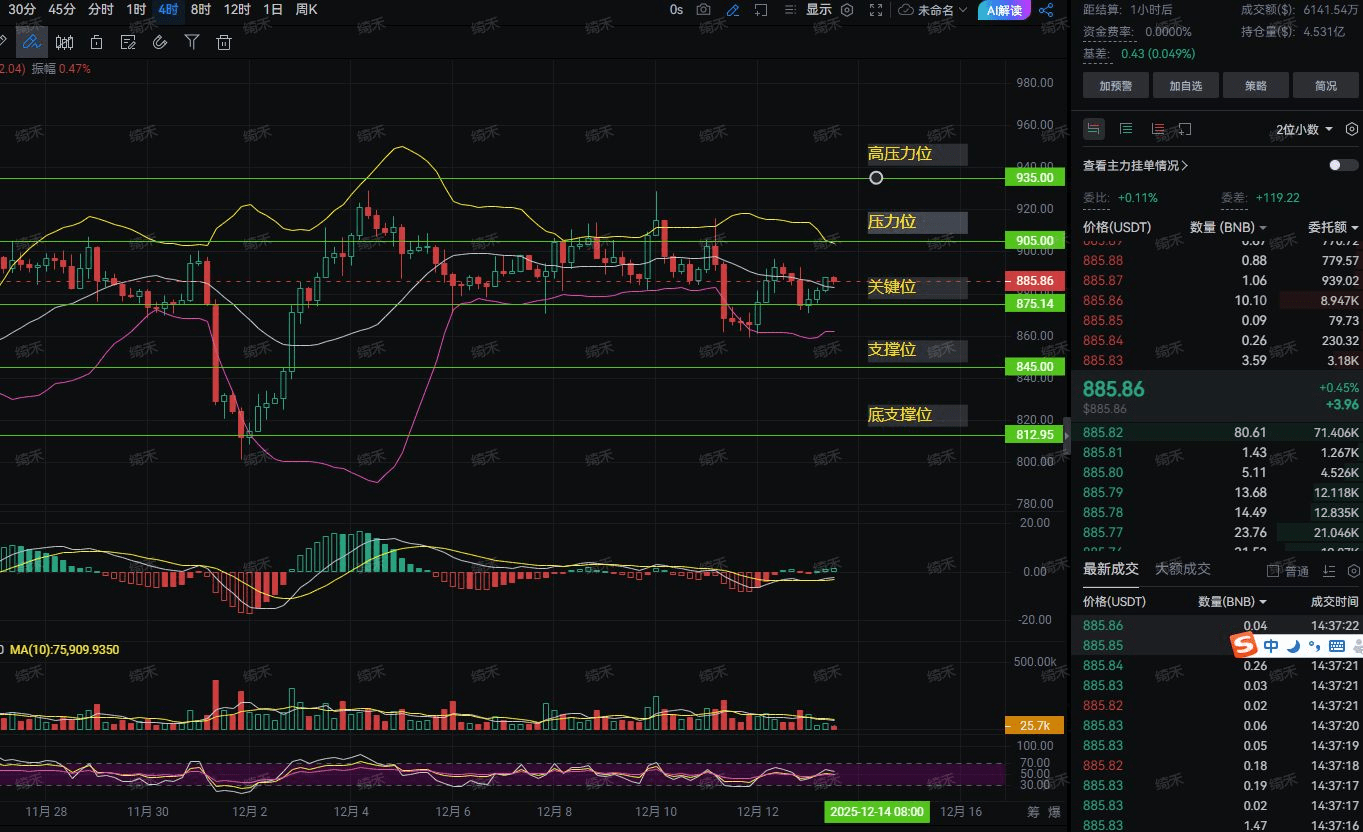Screen dimensions: 1363x832
Task: Click the AI解读 button
Action: click(1003, 10)
